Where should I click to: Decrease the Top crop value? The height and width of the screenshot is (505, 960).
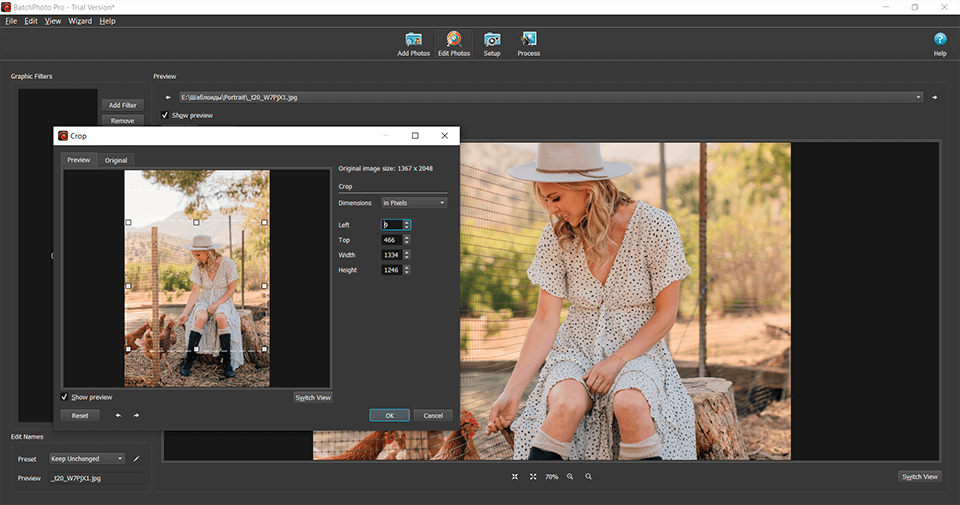click(x=407, y=242)
